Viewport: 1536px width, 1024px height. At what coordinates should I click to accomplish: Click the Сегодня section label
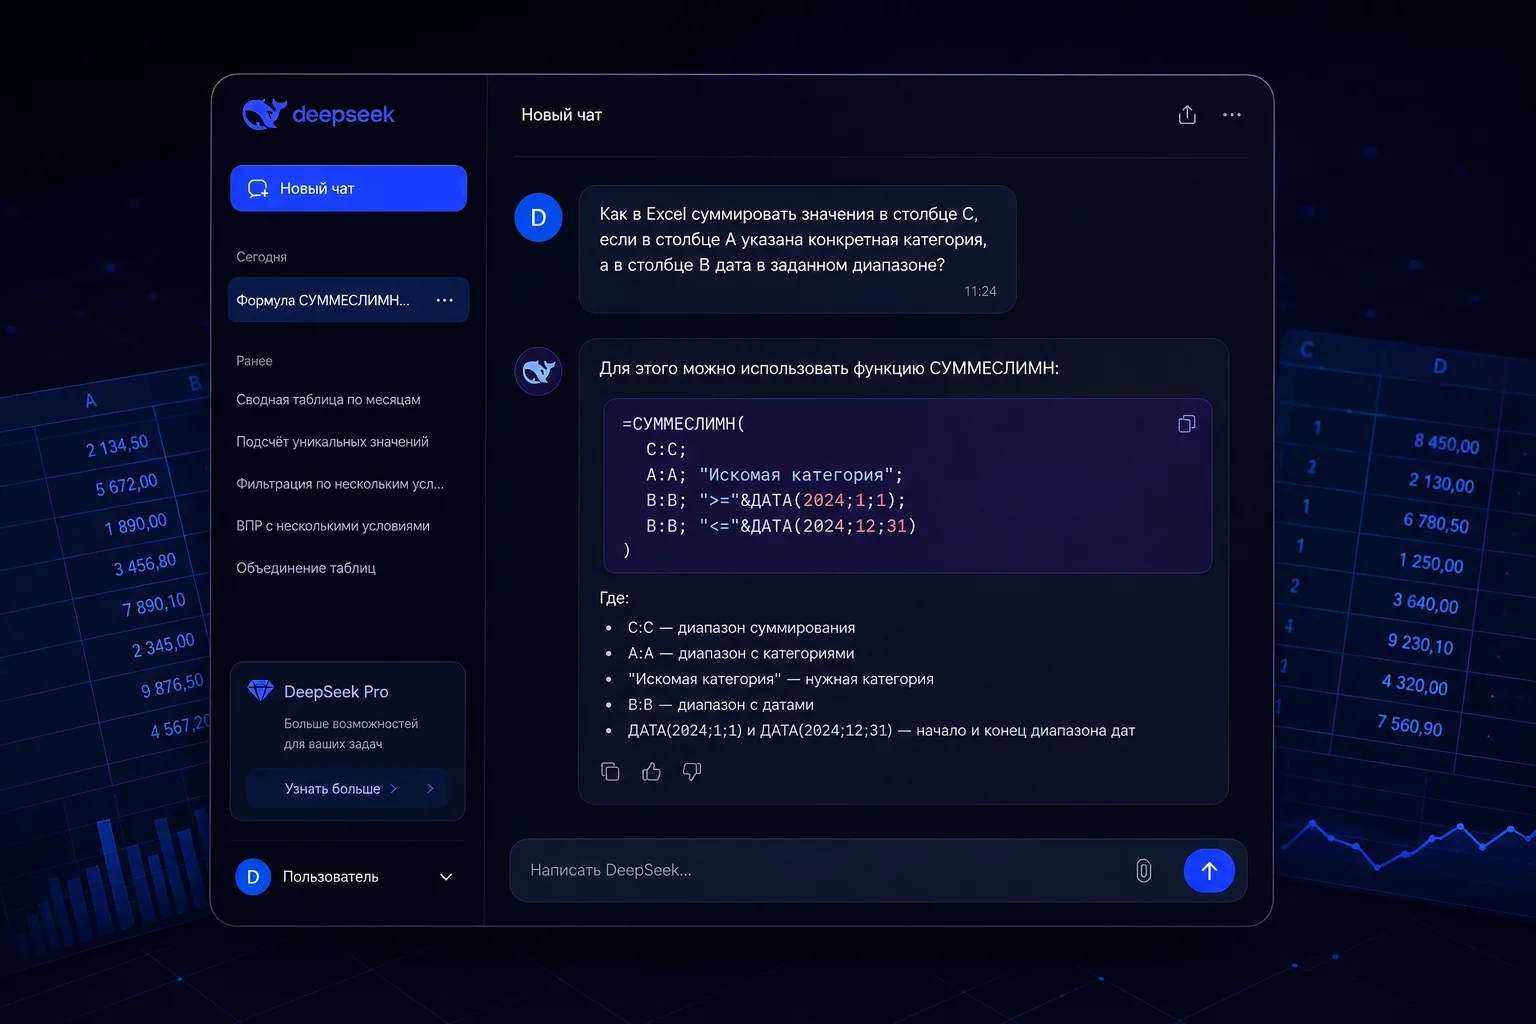[261, 257]
